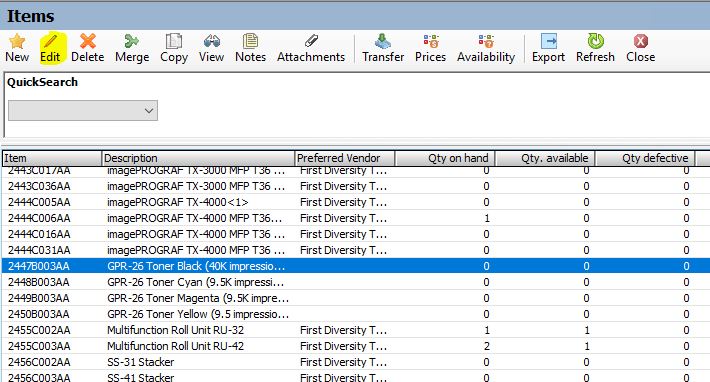Click GPR-26 Toner Yellow description

(198, 314)
